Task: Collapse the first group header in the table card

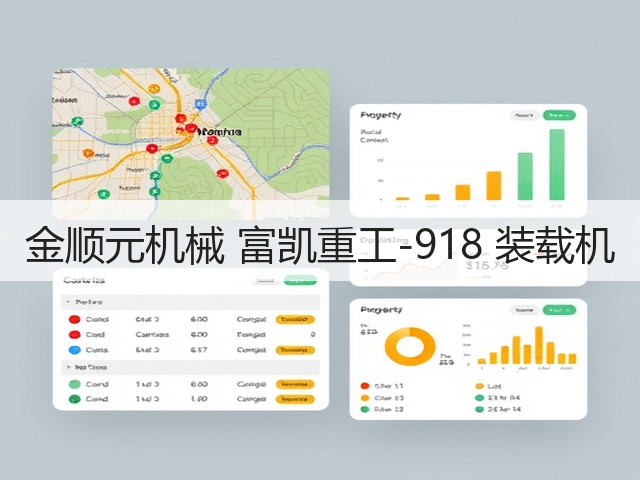Action: tap(68, 302)
